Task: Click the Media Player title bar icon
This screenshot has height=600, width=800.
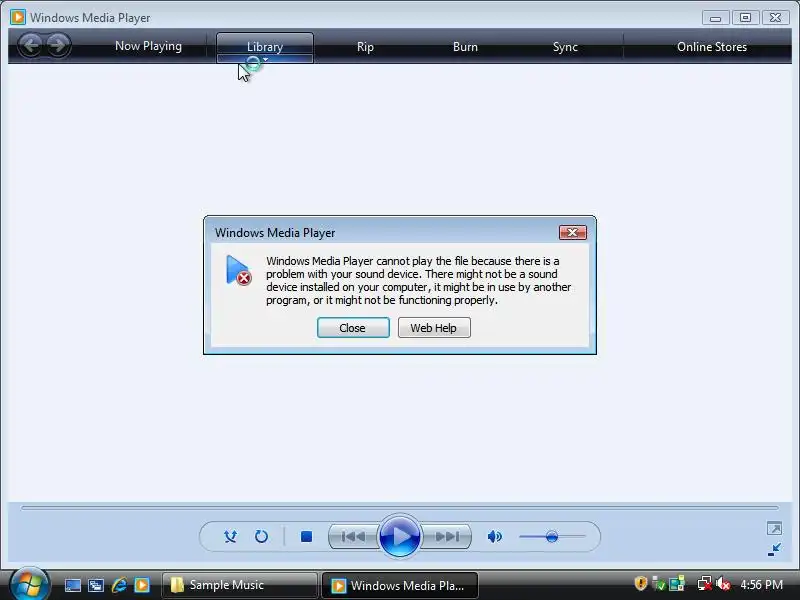Action: pos(18,17)
